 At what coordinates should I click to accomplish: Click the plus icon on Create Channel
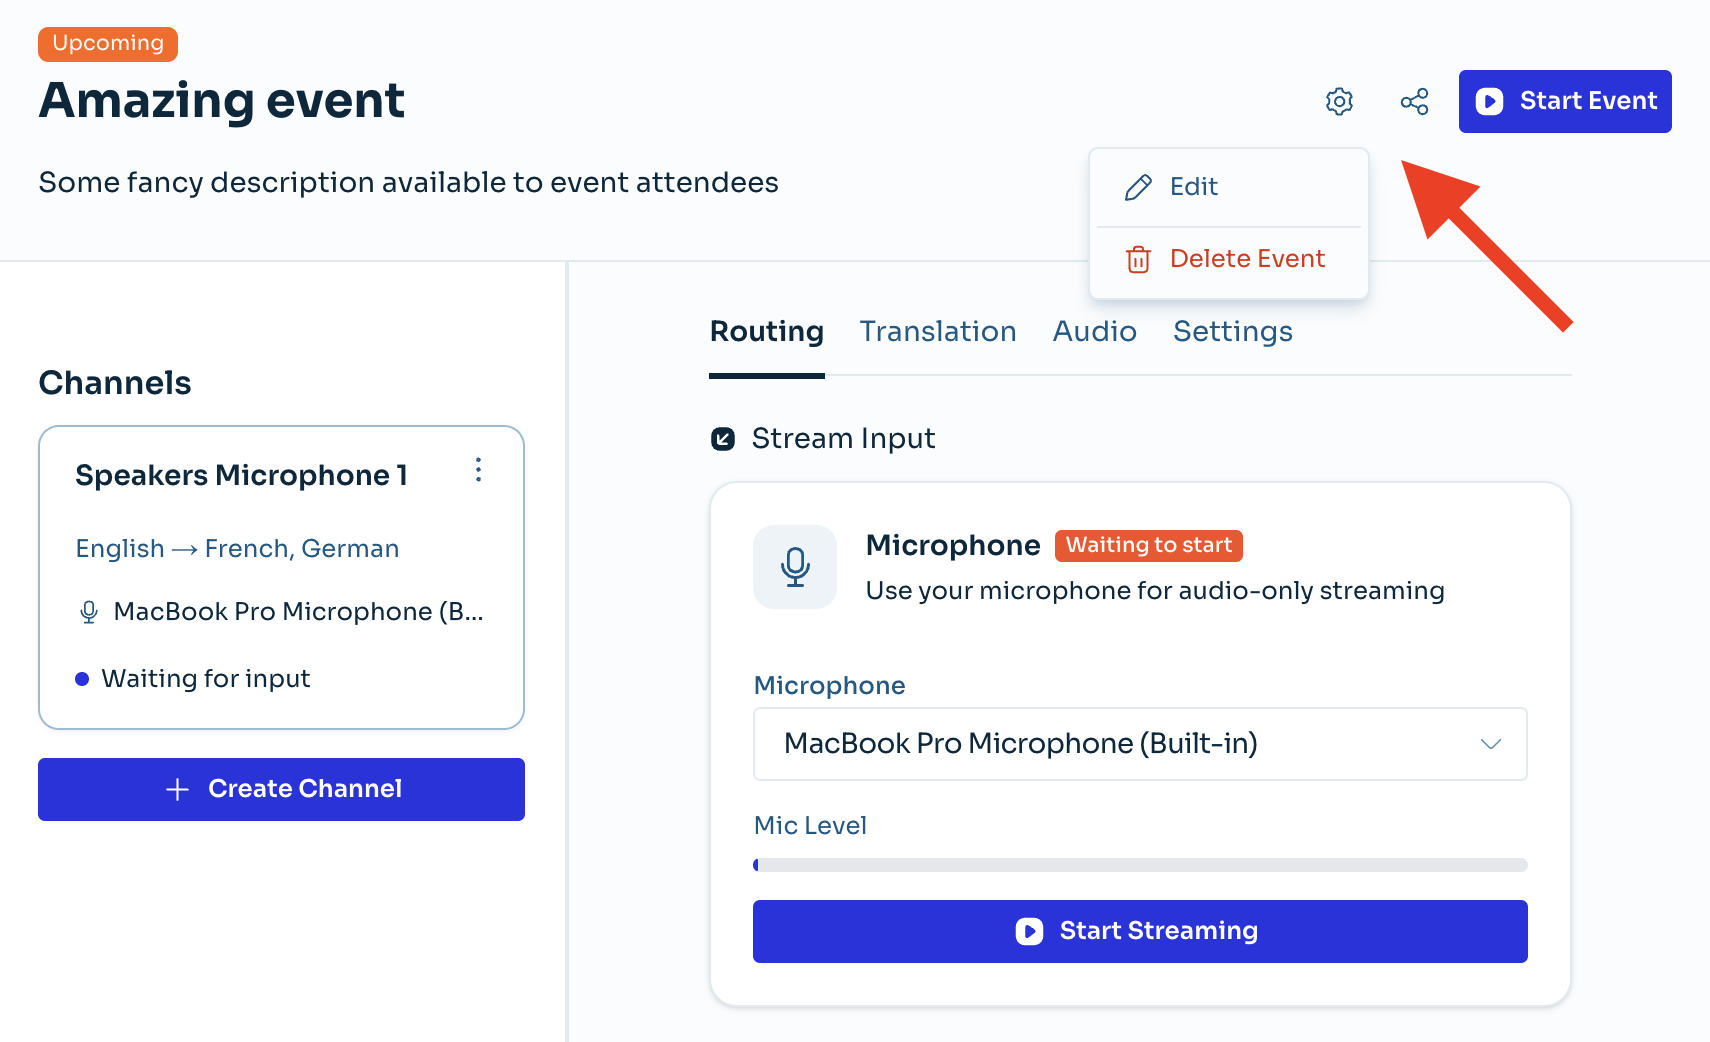pyautogui.click(x=176, y=789)
